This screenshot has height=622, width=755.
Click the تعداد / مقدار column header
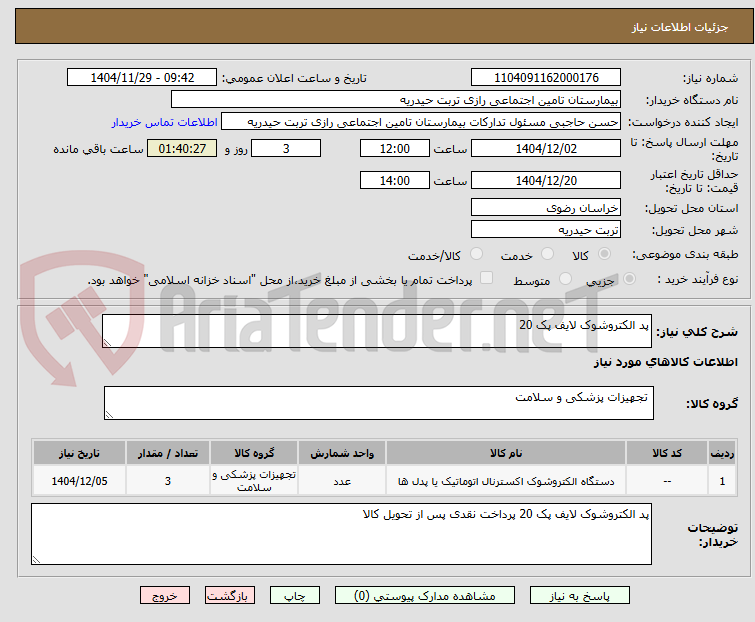tap(168, 453)
